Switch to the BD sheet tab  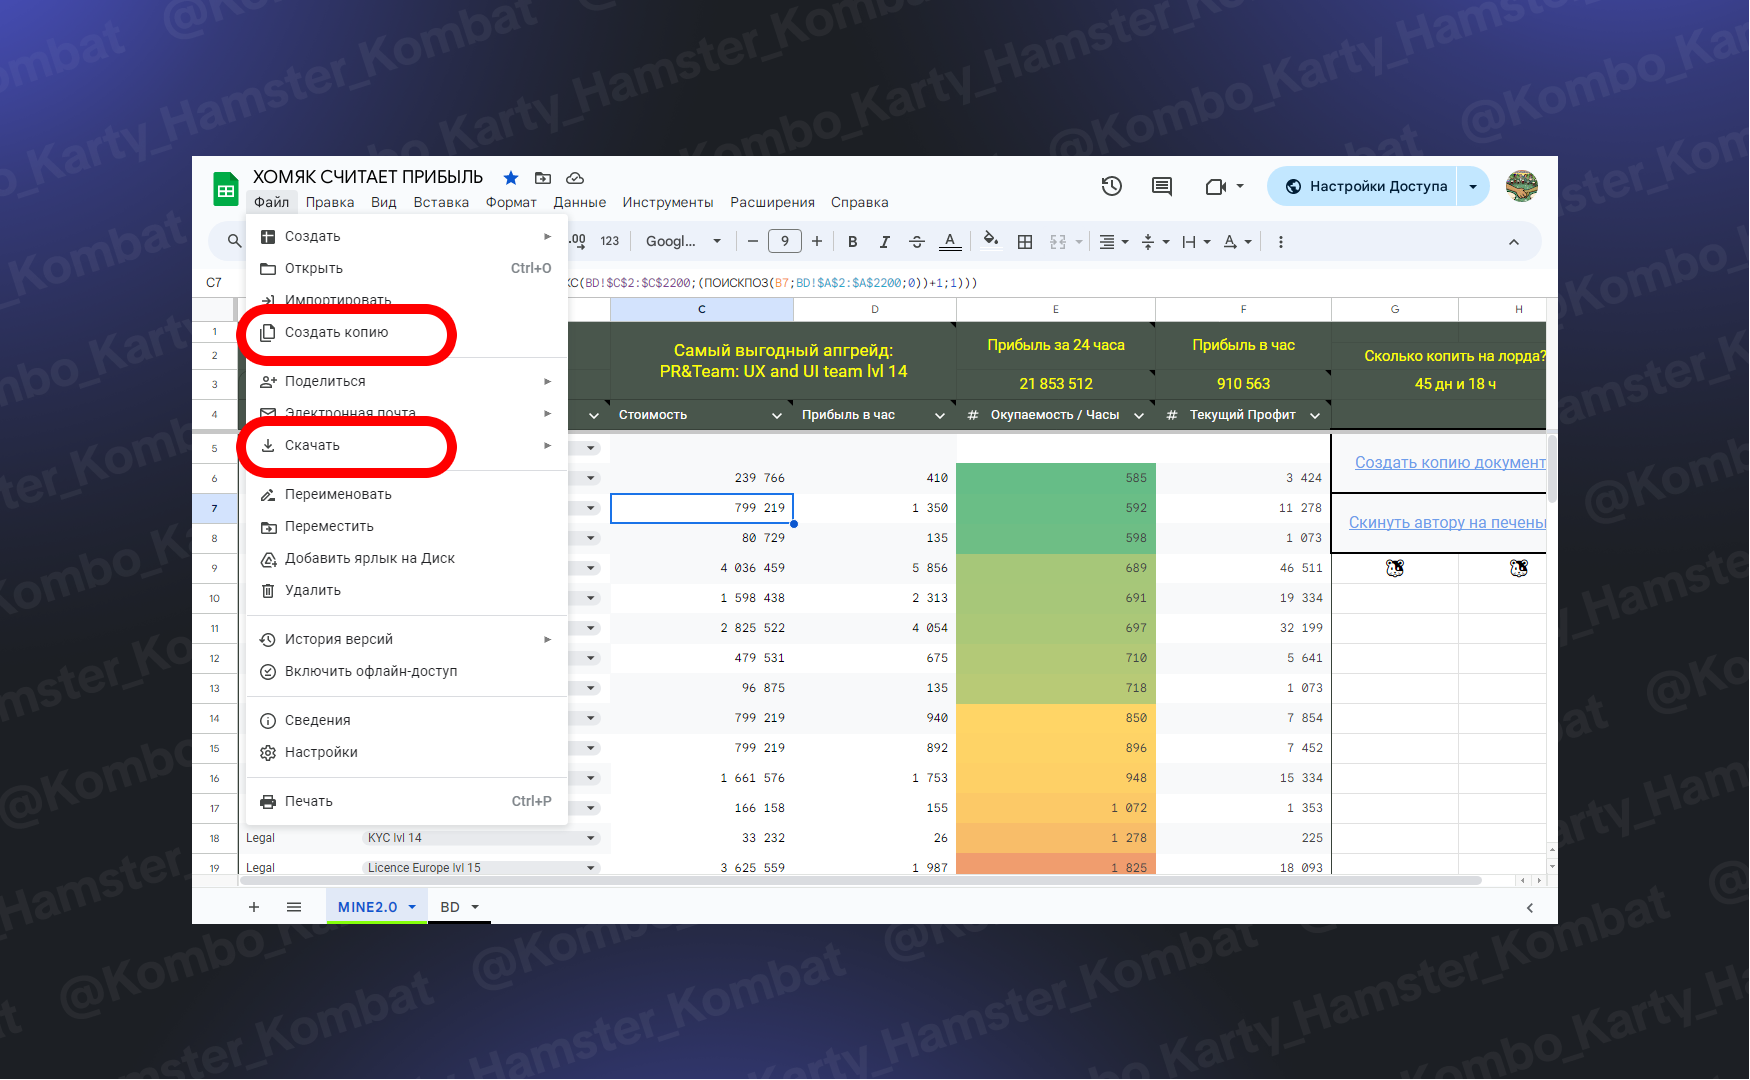point(459,907)
